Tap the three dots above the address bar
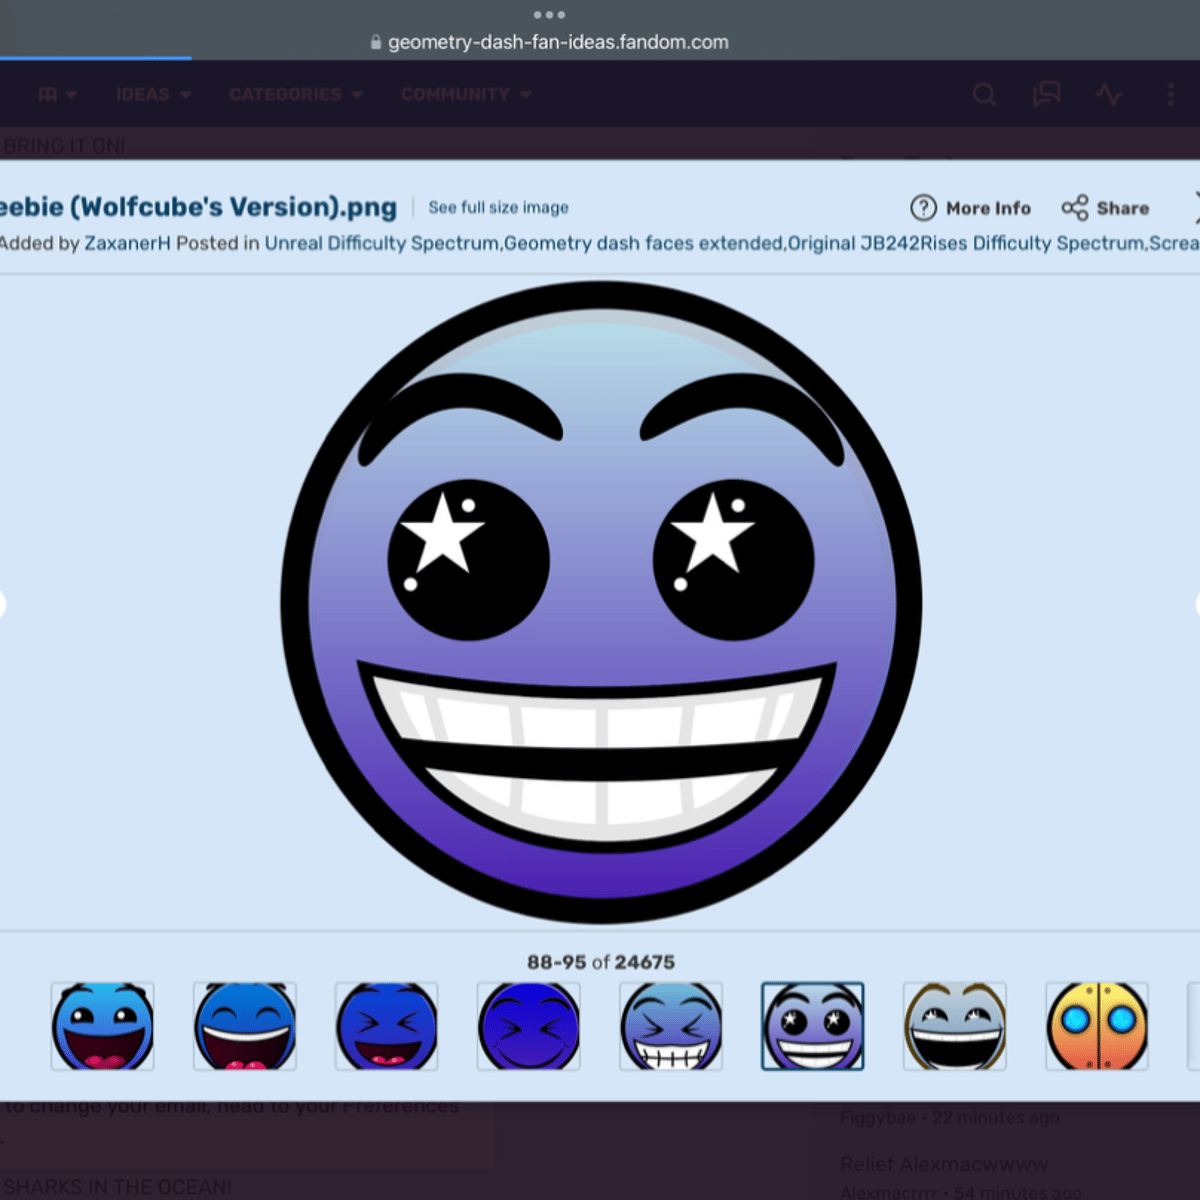The width and height of the screenshot is (1200, 1200). [549, 15]
